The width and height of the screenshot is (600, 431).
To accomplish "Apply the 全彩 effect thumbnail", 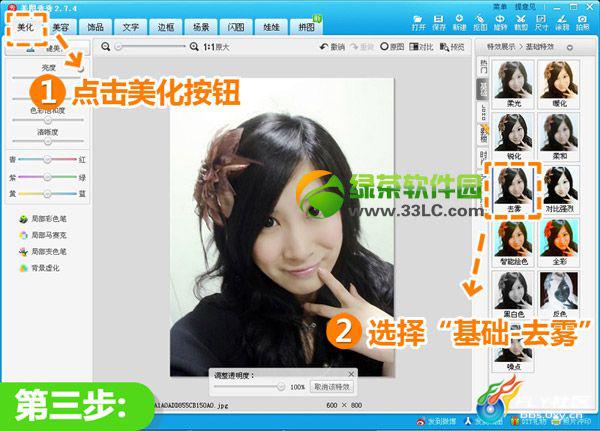I will (x=559, y=243).
